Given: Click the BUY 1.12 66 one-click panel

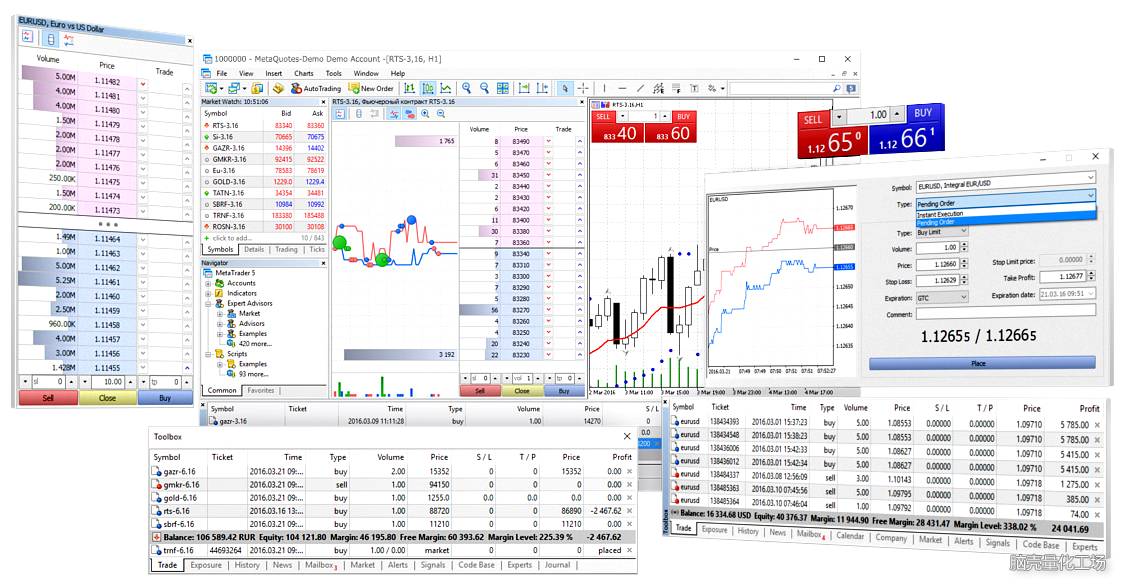Looking at the screenshot, I should 907,129.
